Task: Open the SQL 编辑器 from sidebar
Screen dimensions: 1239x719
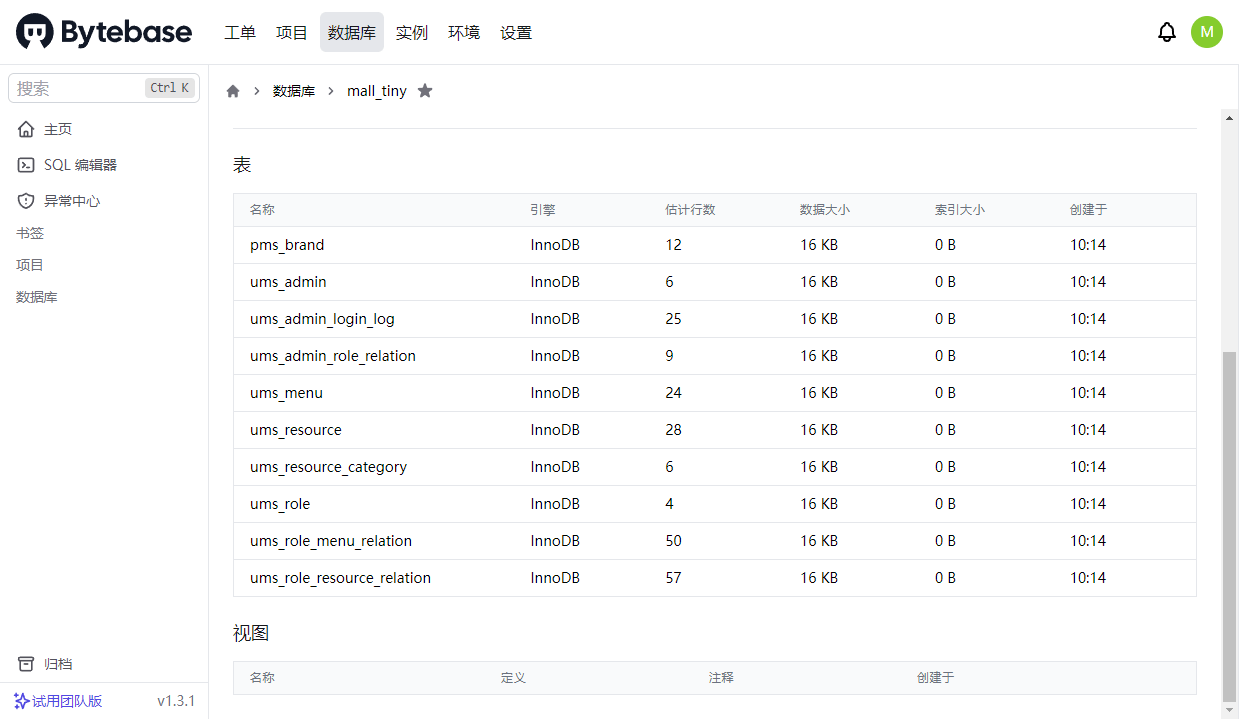Action: [80, 165]
